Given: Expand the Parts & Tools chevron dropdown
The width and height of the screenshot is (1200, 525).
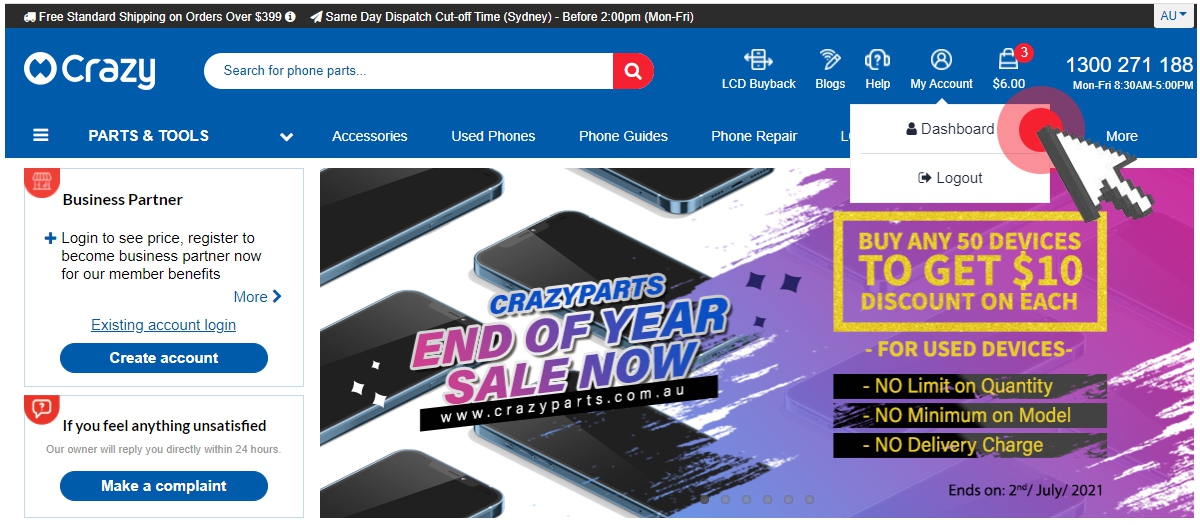Looking at the screenshot, I should 287,137.
